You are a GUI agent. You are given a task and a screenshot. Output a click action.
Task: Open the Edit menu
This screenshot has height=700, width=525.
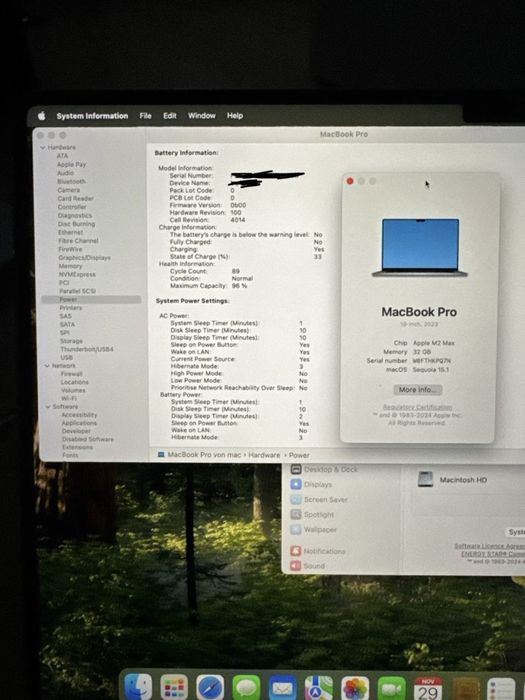(x=170, y=116)
